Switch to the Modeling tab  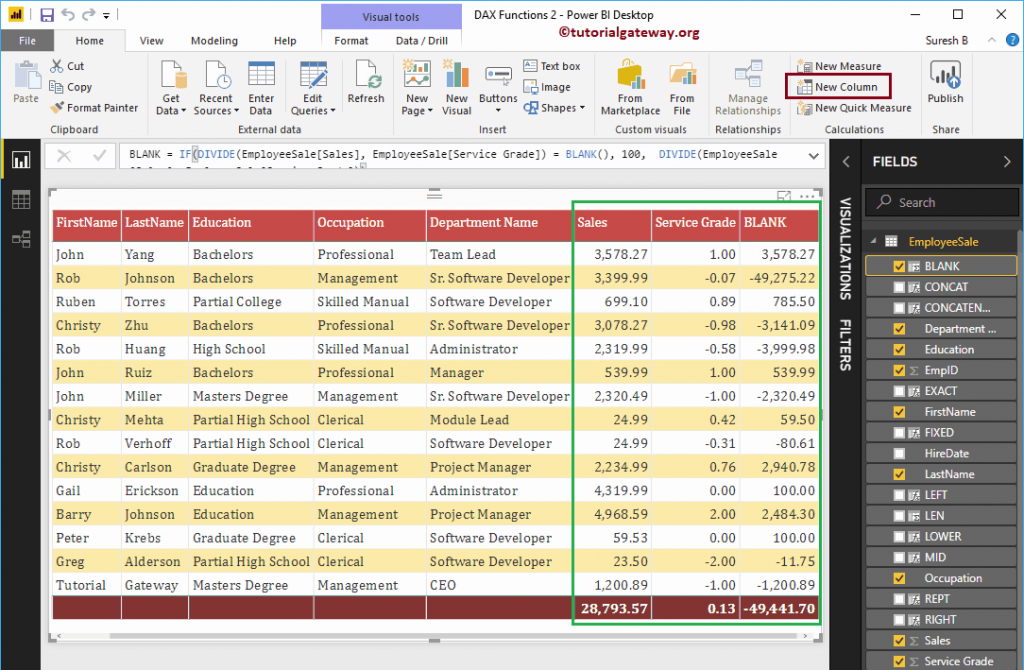pos(214,40)
